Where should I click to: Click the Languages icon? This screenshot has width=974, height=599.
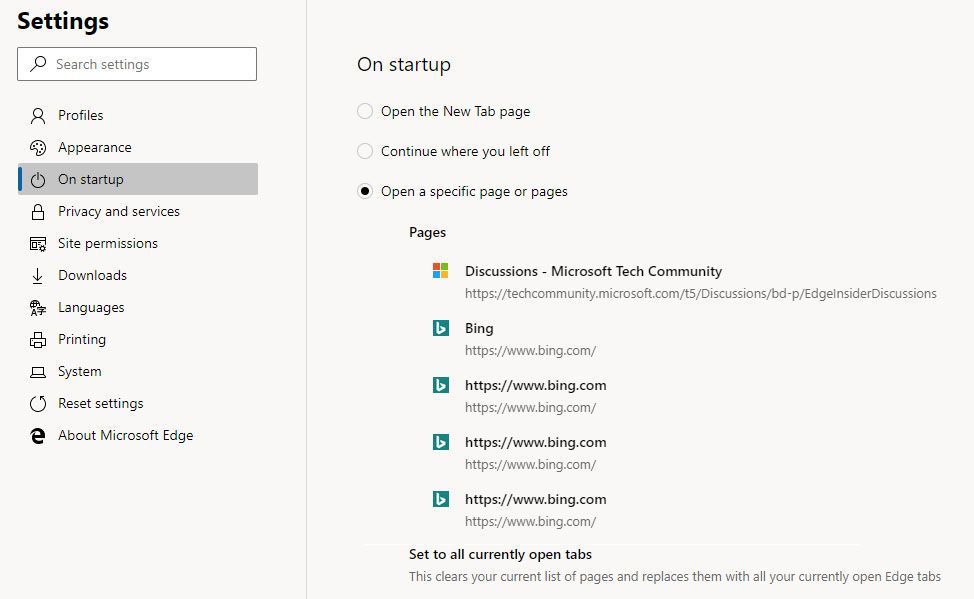point(38,308)
